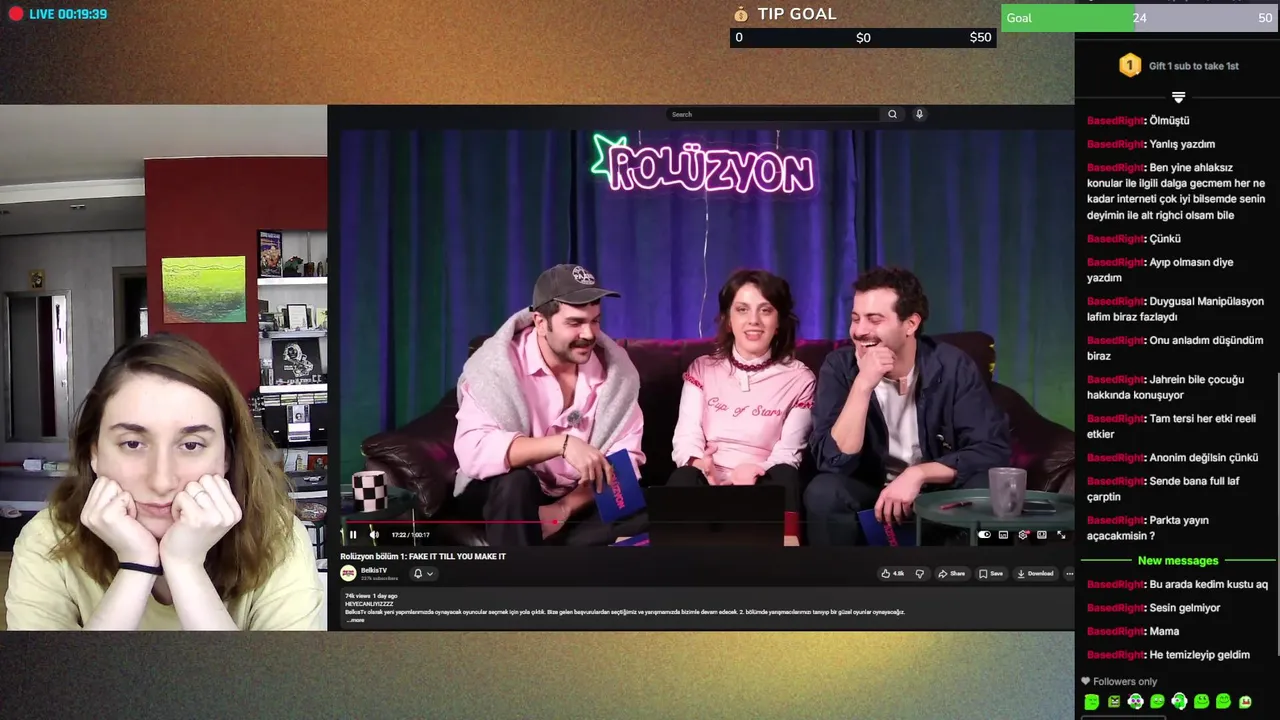Screen dimensions: 1280x720
Task: Open the BelkisTV channel name link
Action: click(374, 570)
